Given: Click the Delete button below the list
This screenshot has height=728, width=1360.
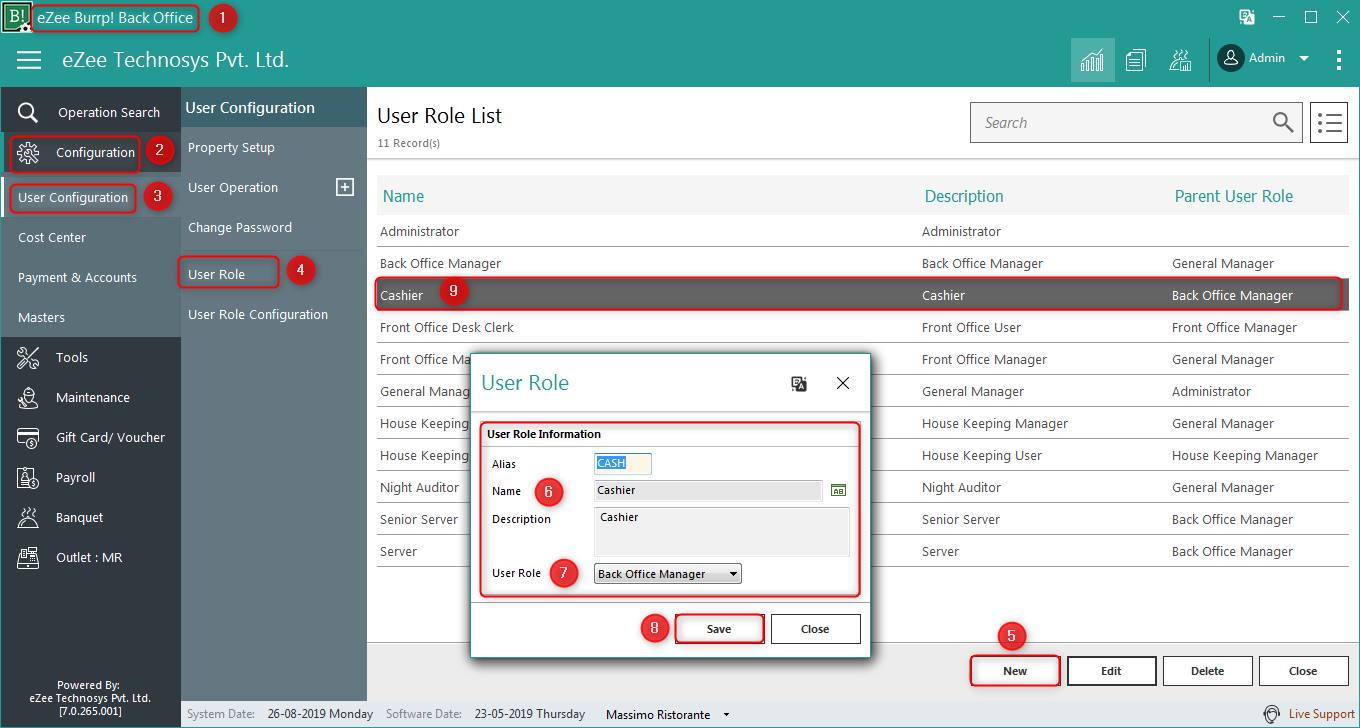Looking at the screenshot, I should tap(1207, 671).
